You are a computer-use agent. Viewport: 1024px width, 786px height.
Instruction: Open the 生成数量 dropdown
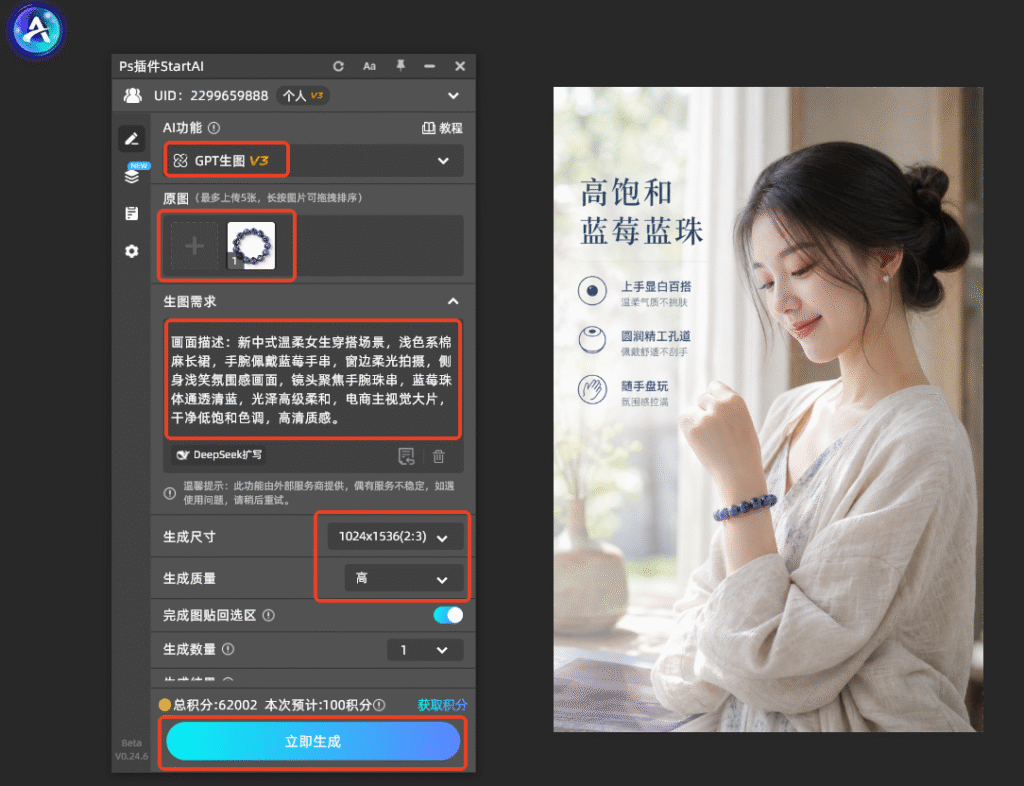[425, 650]
